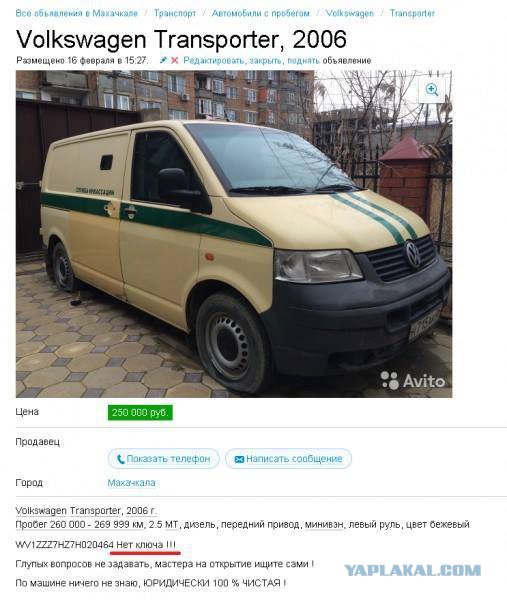Image resolution: width=507 pixels, height=600 pixels.
Task: Click the red X close-listing icon
Action: click(174, 60)
